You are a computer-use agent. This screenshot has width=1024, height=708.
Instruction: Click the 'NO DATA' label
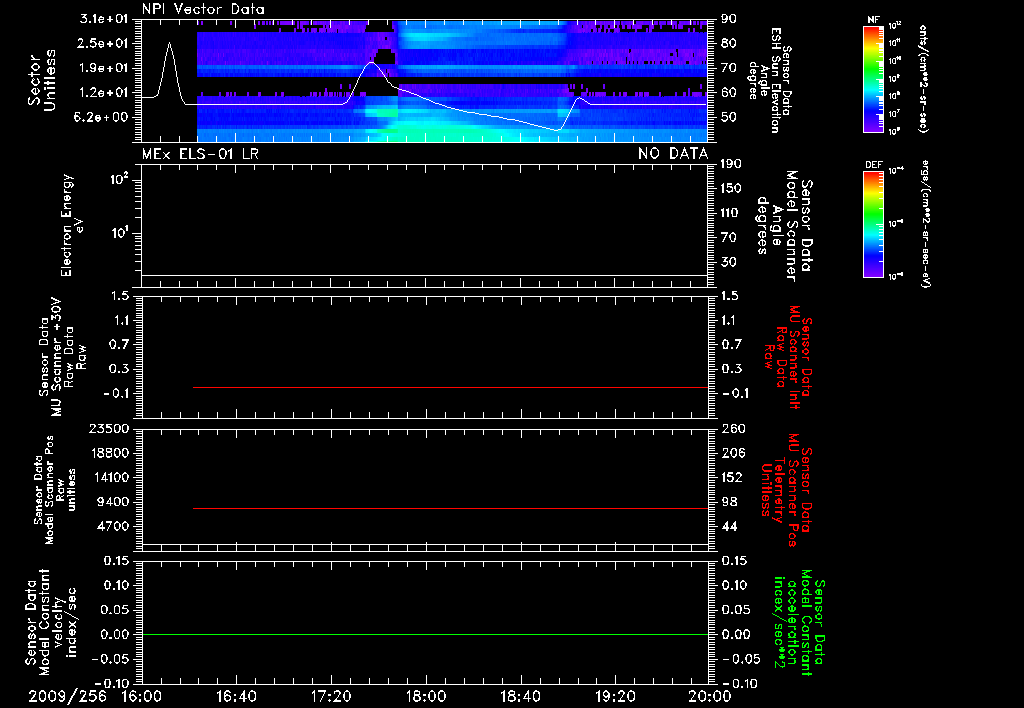pyautogui.click(x=673, y=154)
